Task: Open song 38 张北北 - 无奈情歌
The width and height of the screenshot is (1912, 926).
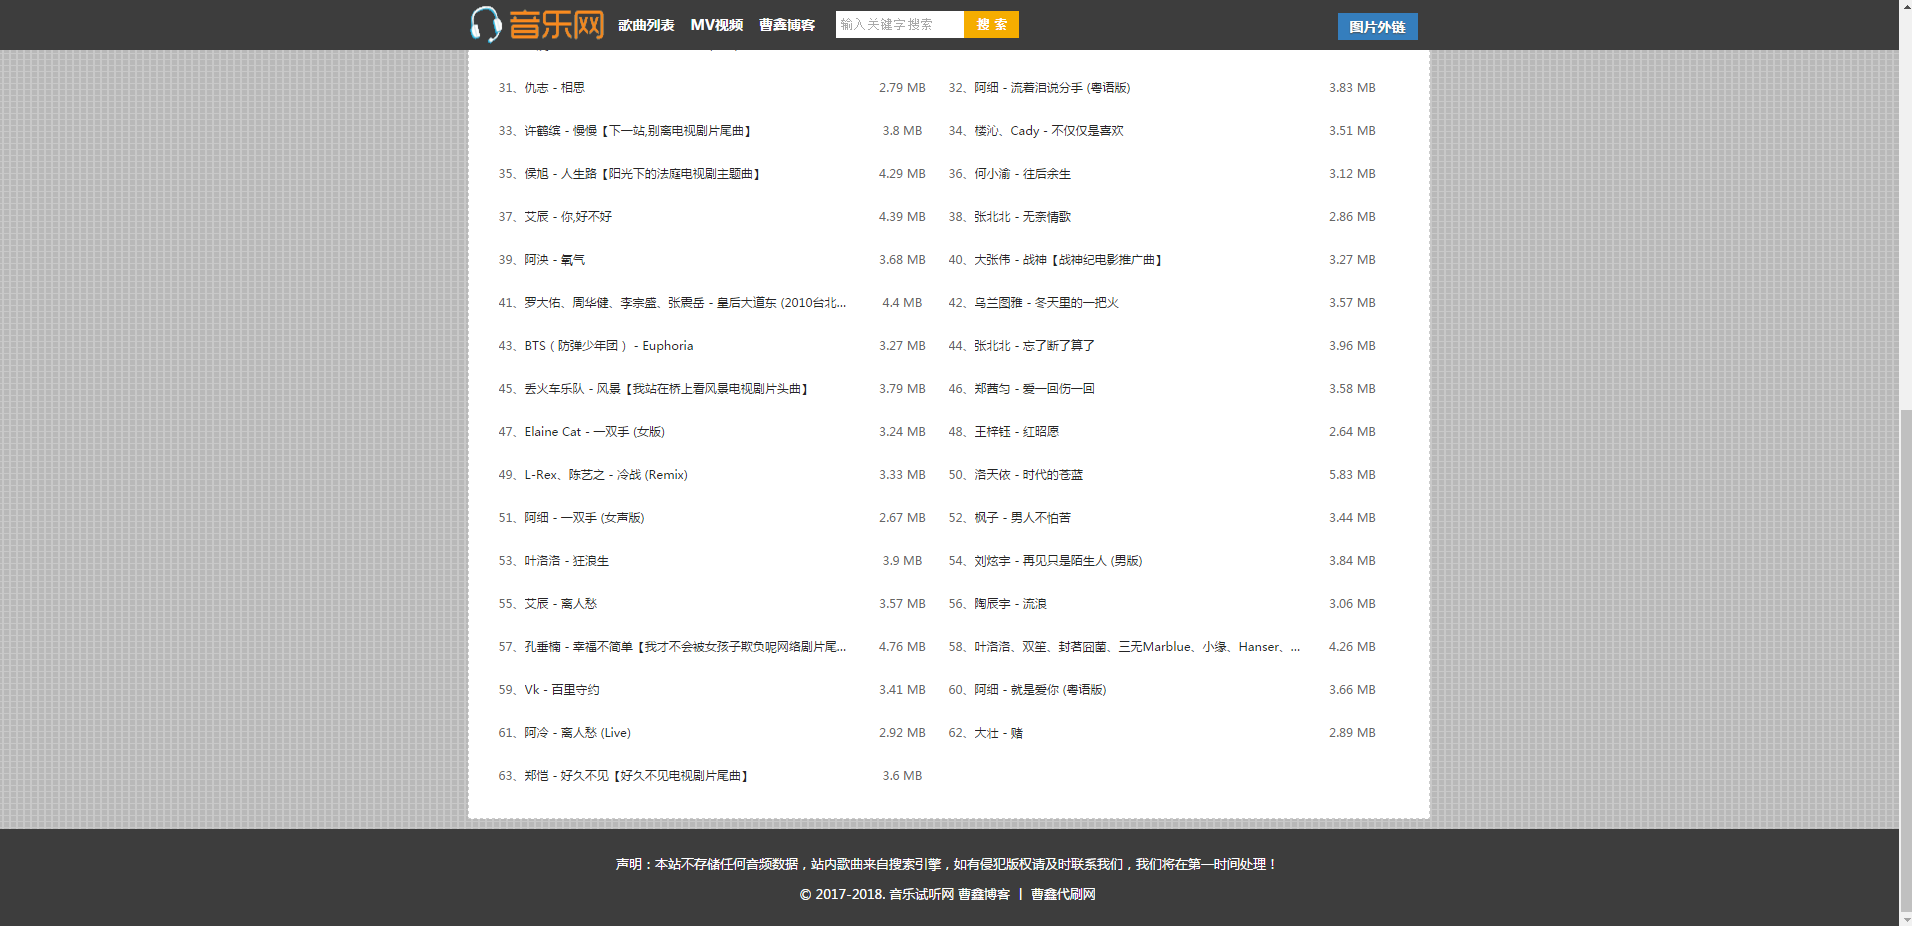Action: point(1022,217)
